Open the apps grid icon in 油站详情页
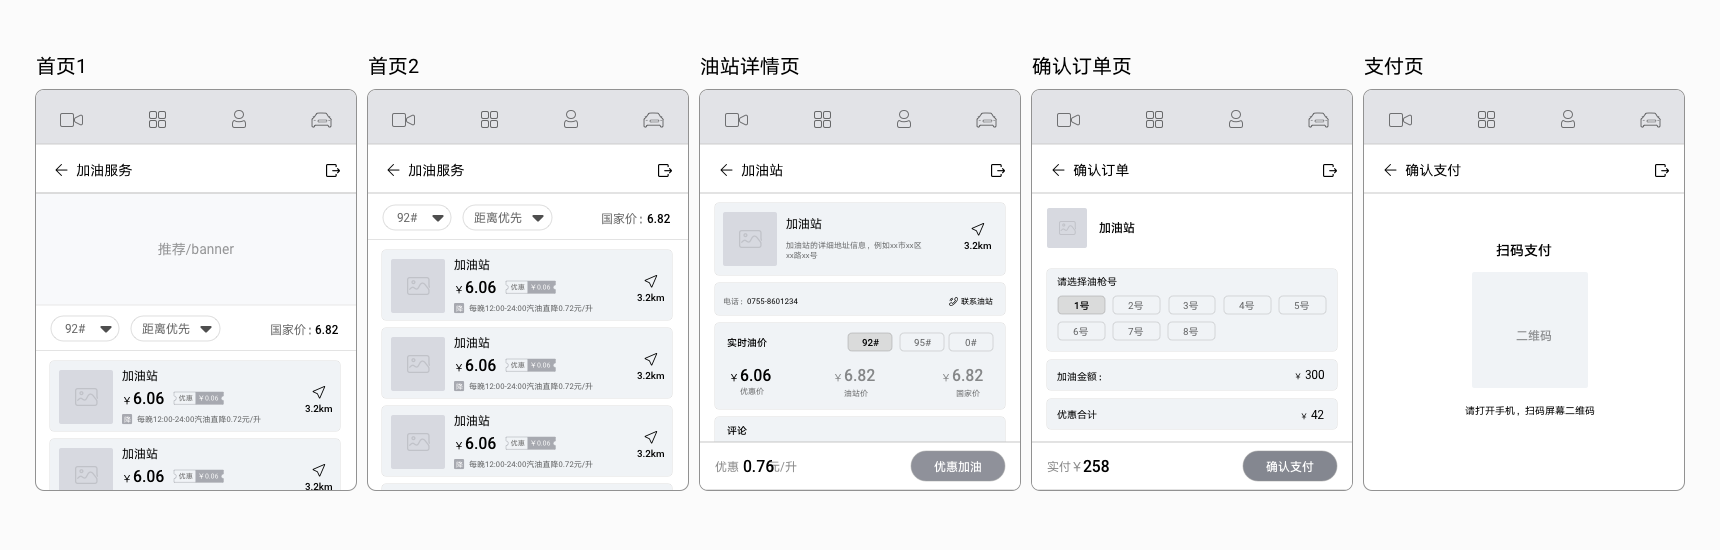 click(822, 120)
